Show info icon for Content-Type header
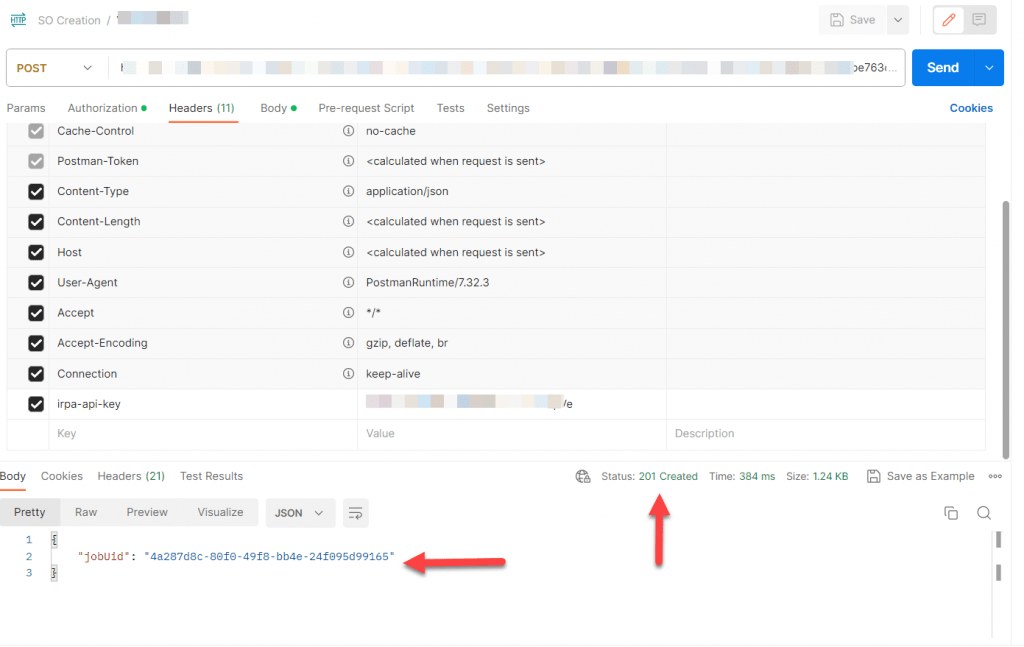 click(x=348, y=191)
